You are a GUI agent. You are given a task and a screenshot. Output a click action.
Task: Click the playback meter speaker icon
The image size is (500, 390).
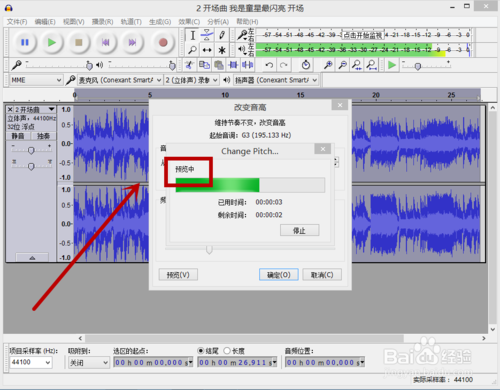242,50
